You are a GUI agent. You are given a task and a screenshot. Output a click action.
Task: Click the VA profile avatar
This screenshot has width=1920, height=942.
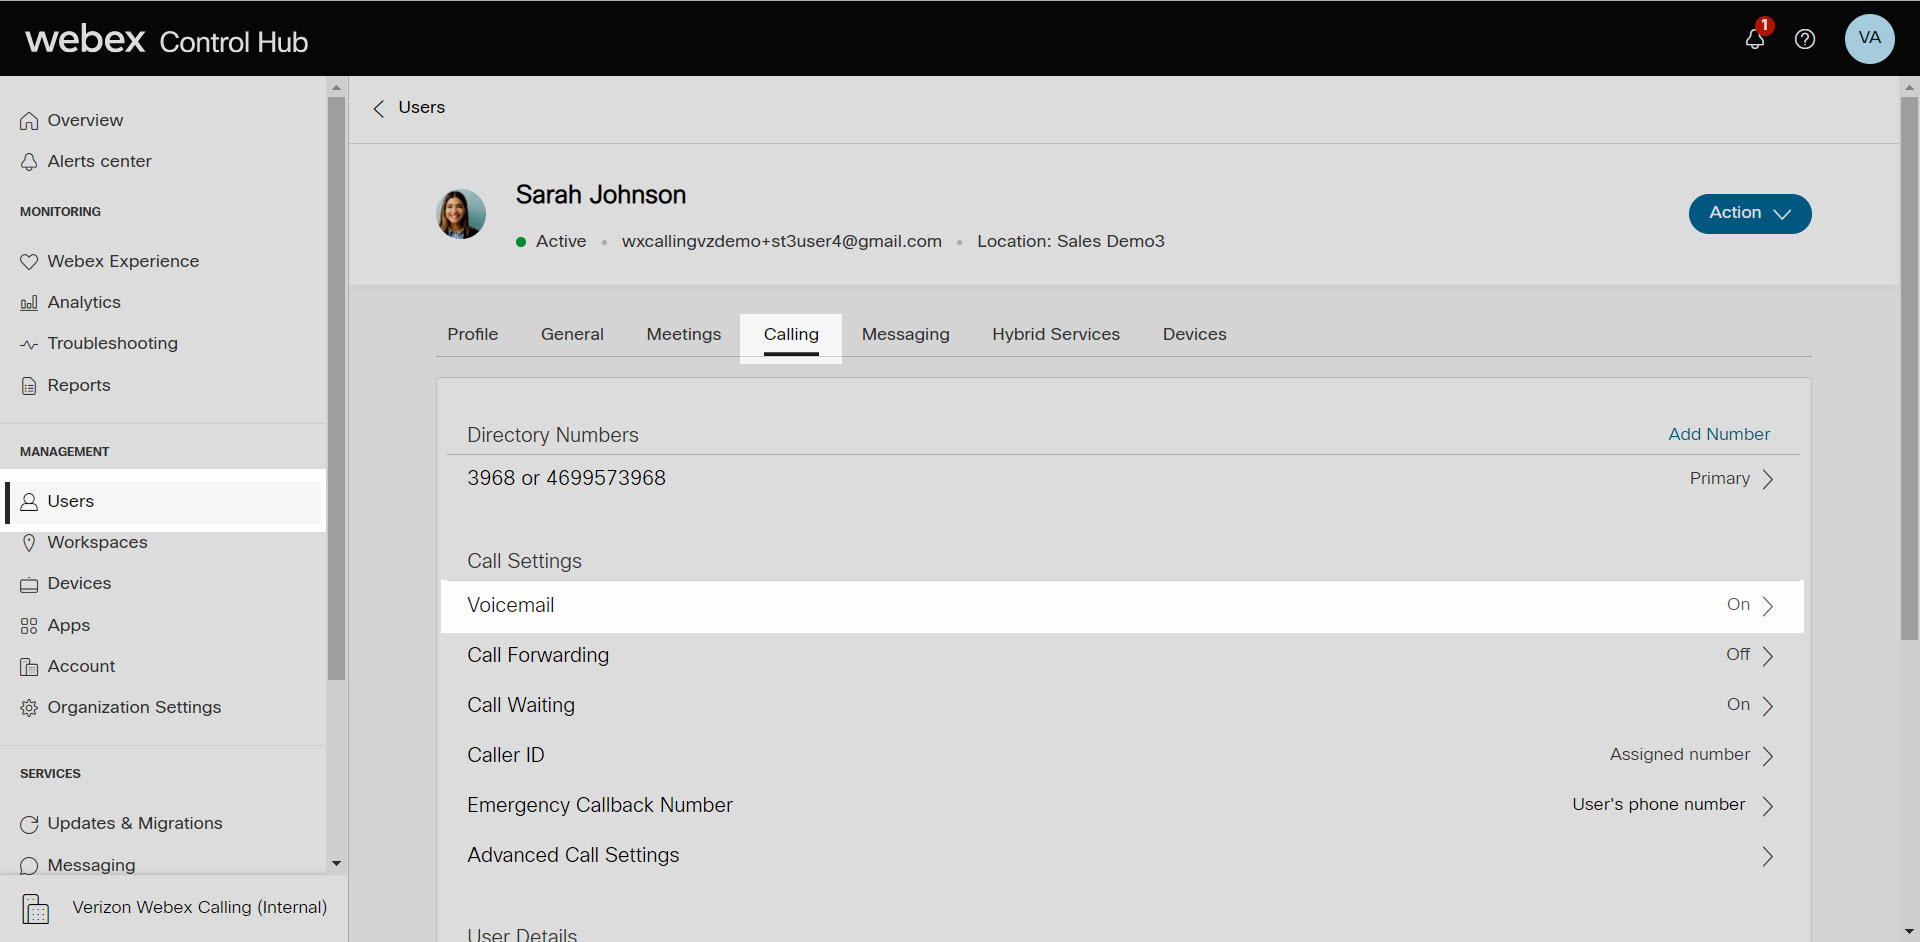(x=1870, y=39)
